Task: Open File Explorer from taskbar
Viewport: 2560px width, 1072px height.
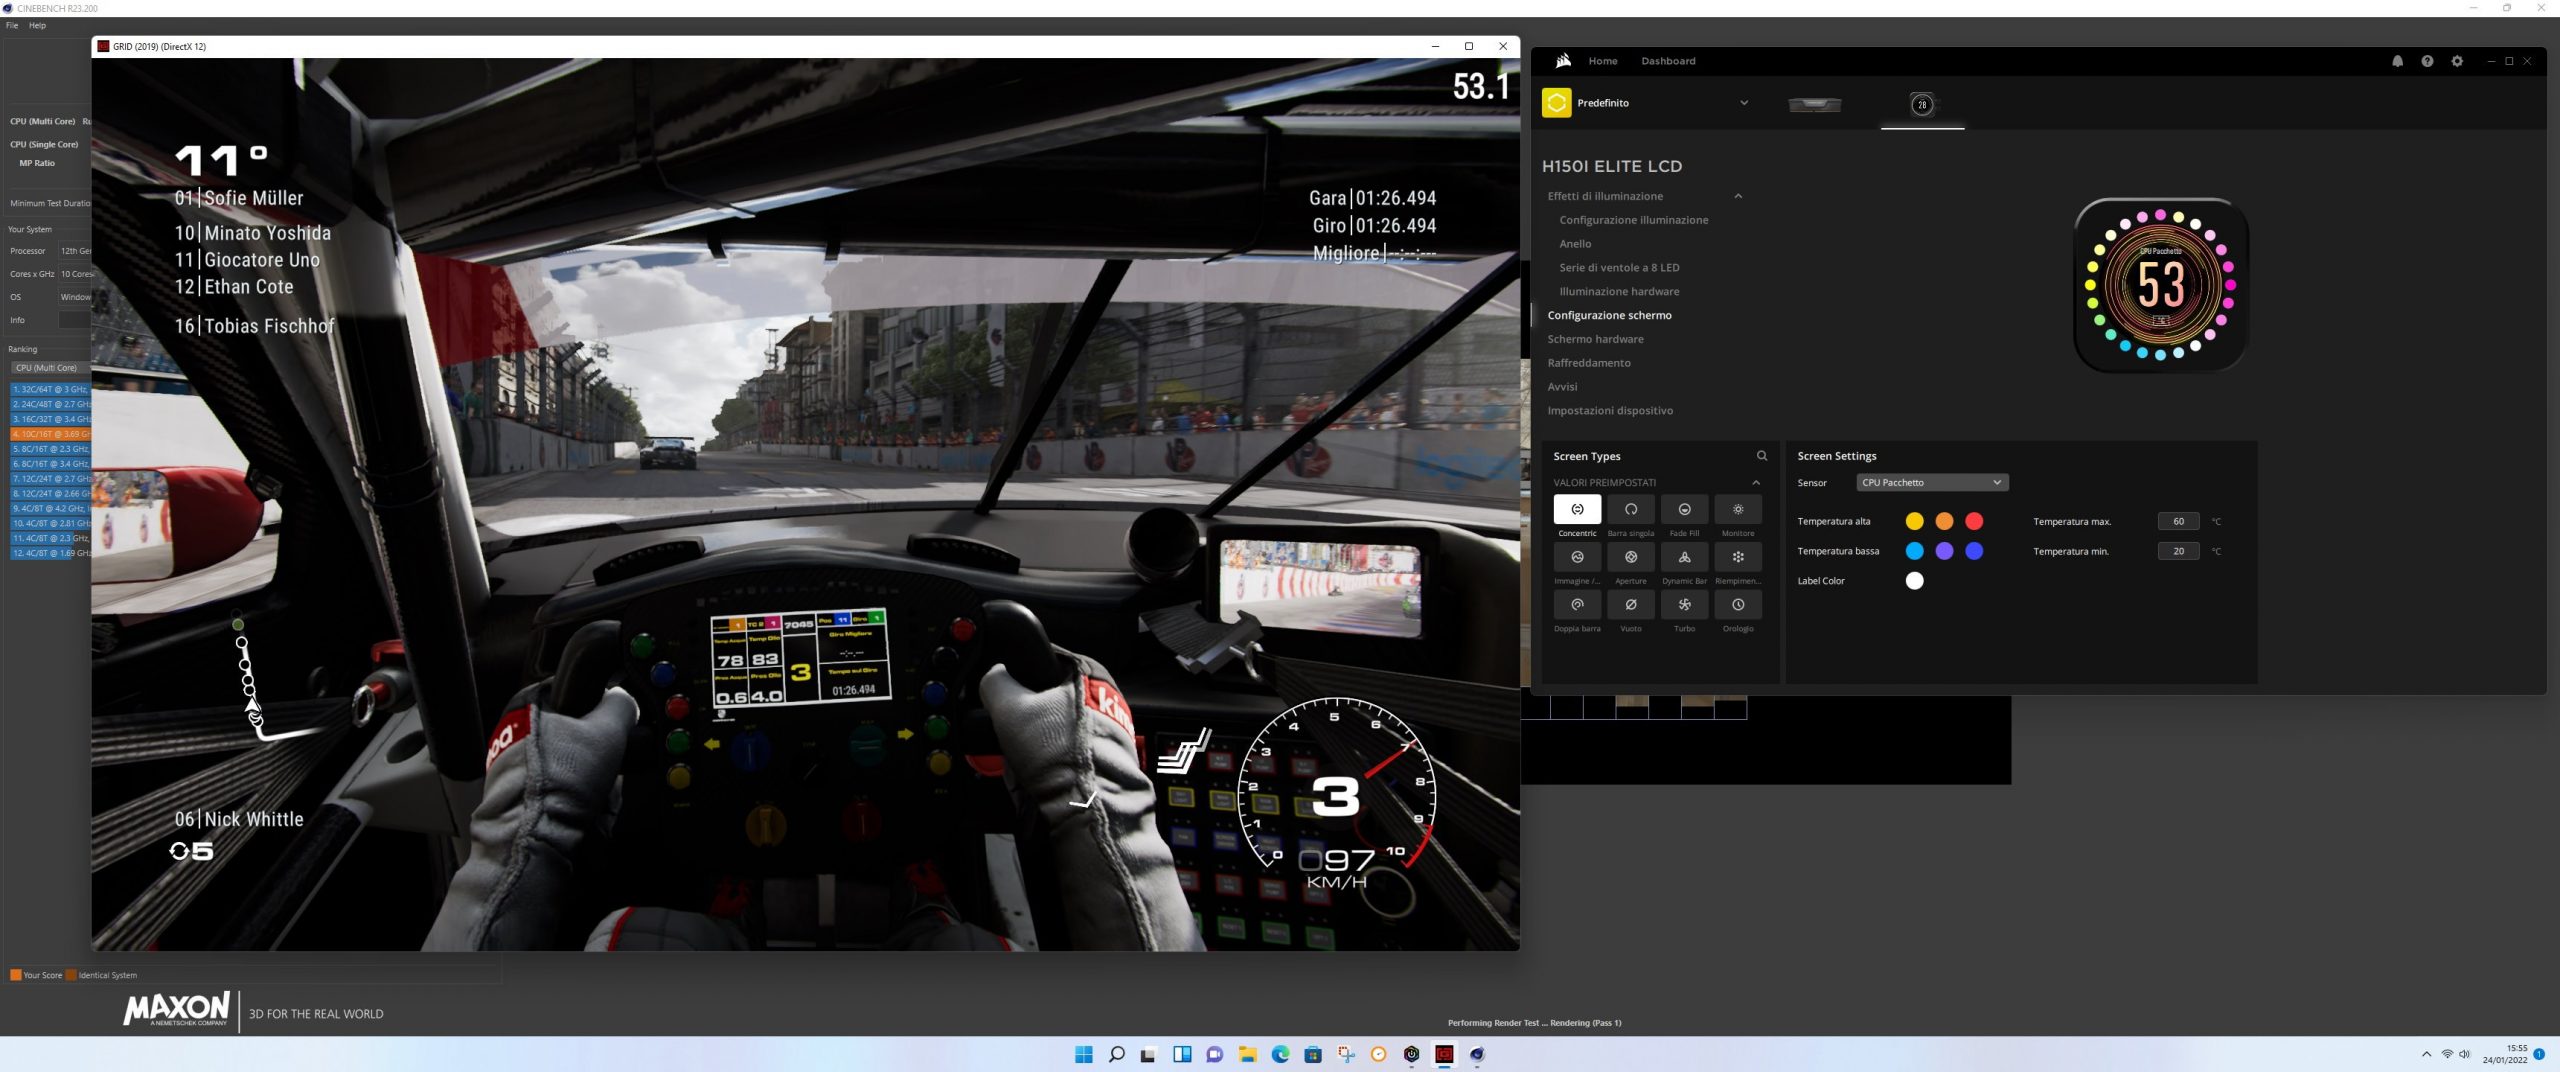Action: coord(1247,1054)
